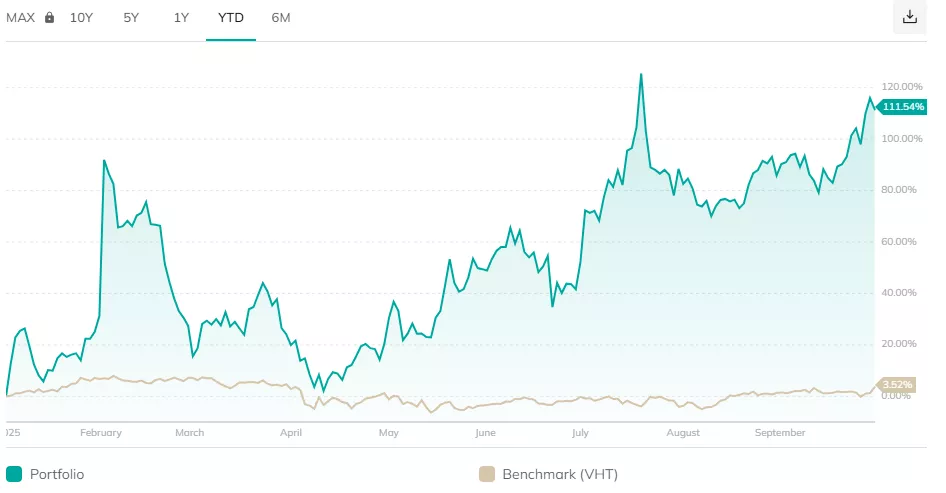The image size is (946, 493).
Task: Select the MAX time range
Action: pos(21,18)
